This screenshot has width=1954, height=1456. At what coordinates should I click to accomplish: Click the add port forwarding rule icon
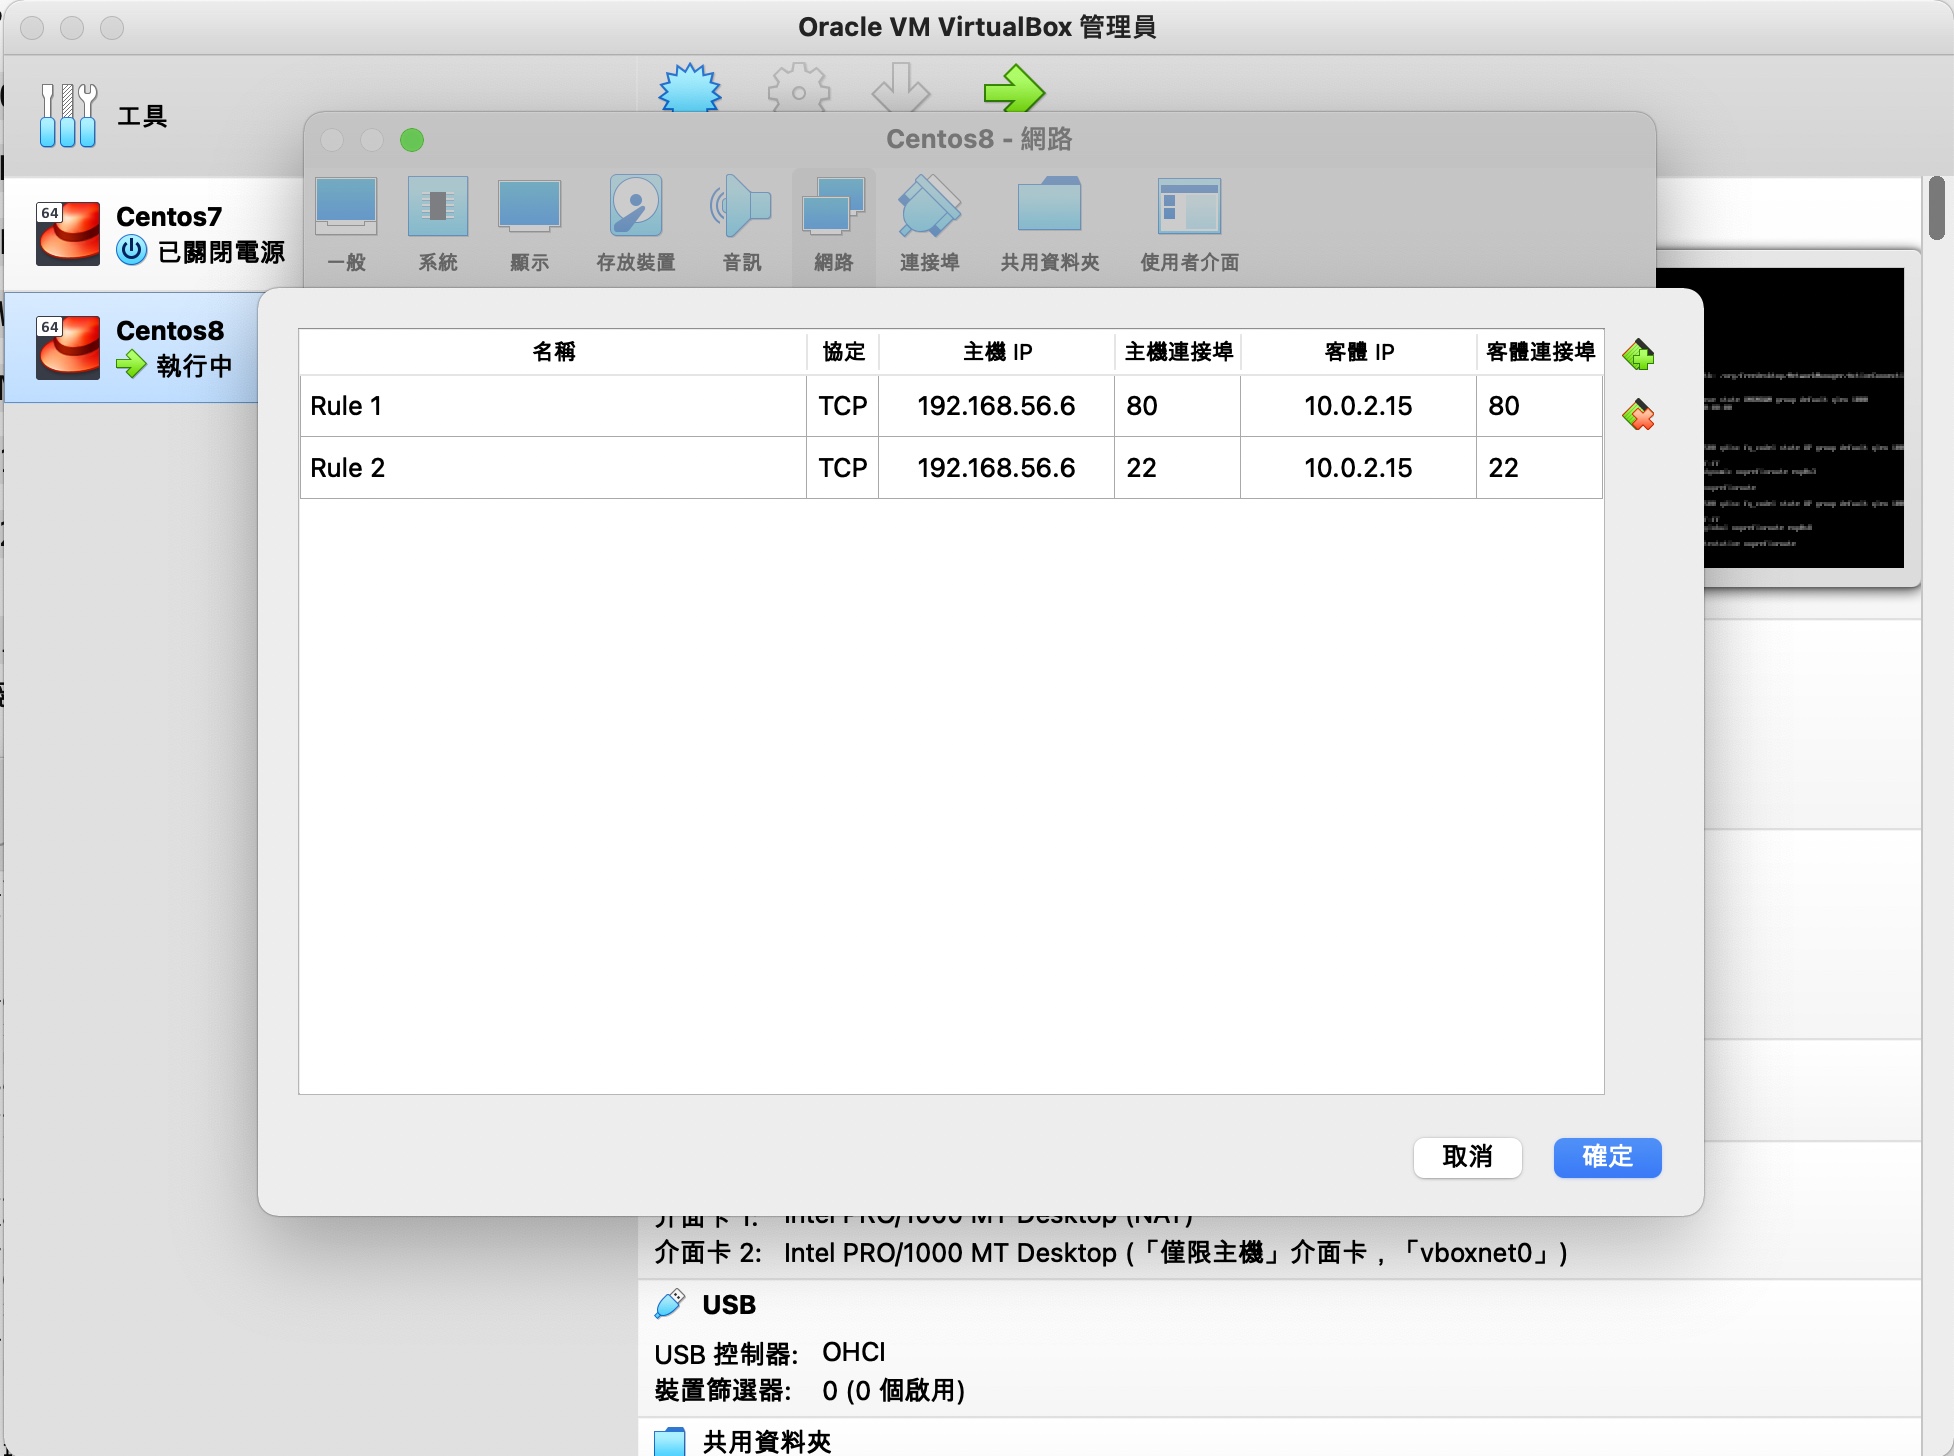click(1637, 354)
